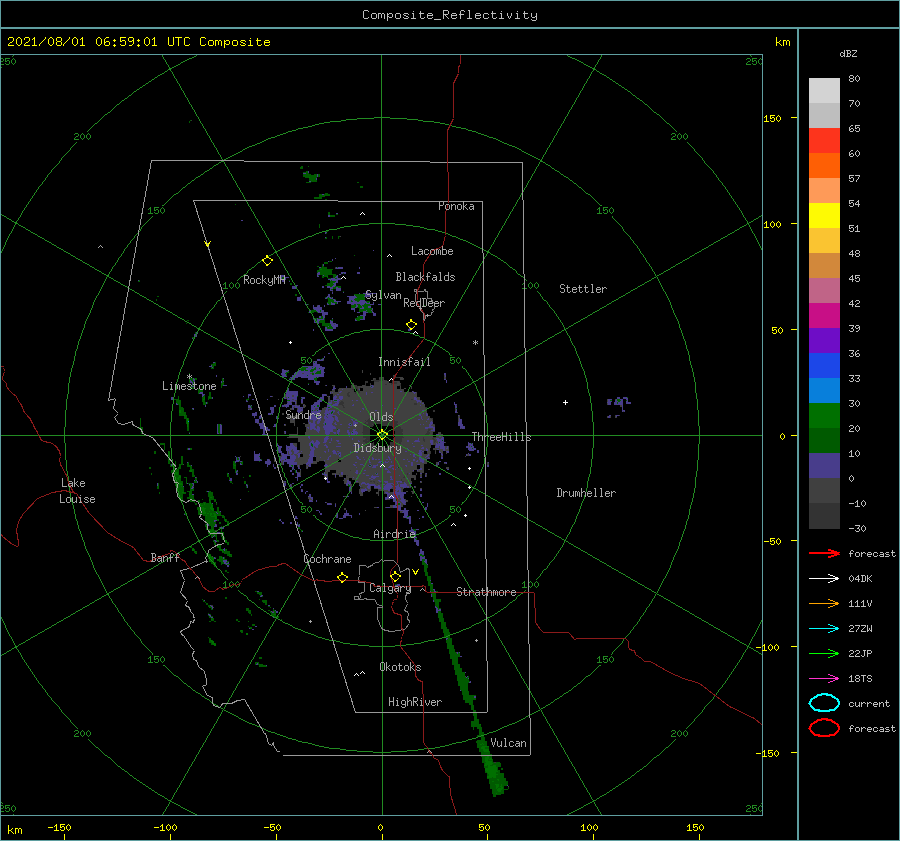Click the white cross marker west of Drumheller
Image resolution: width=900 pixels, height=841 pixels.
click(x=565, y=402)
